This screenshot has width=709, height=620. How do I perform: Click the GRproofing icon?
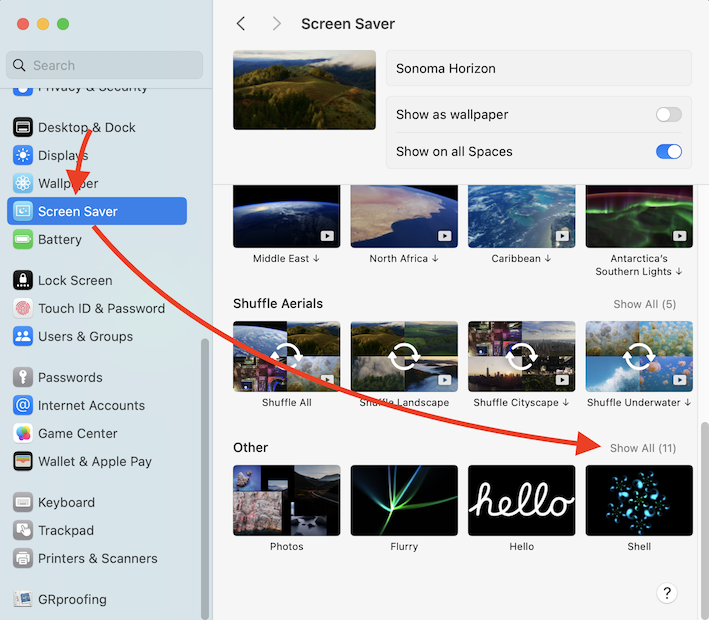pos(23,599)
